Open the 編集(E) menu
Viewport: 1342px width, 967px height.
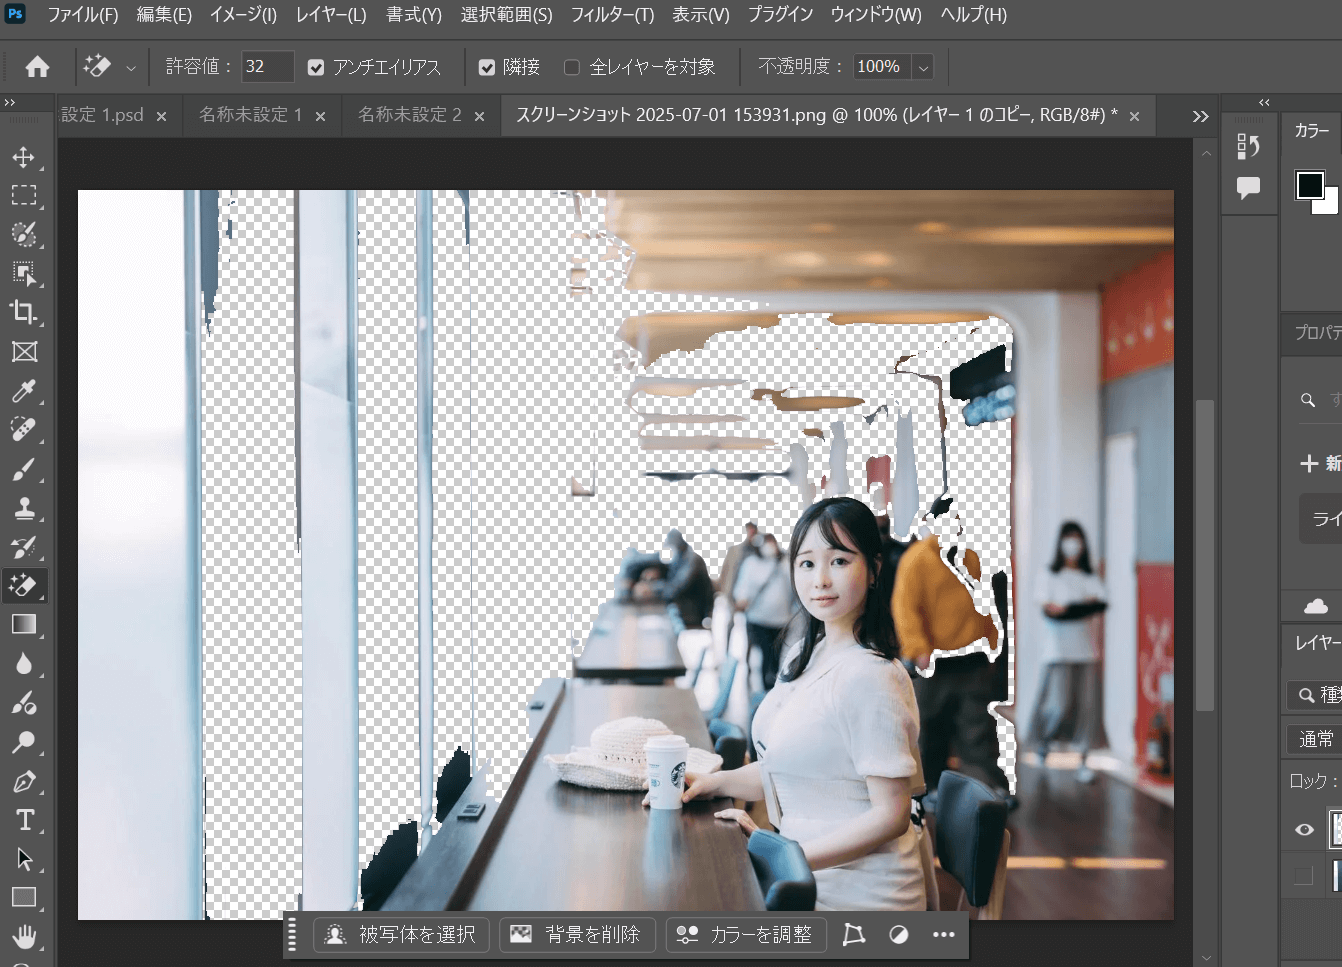pyautogui.click(x=164, y=15)
